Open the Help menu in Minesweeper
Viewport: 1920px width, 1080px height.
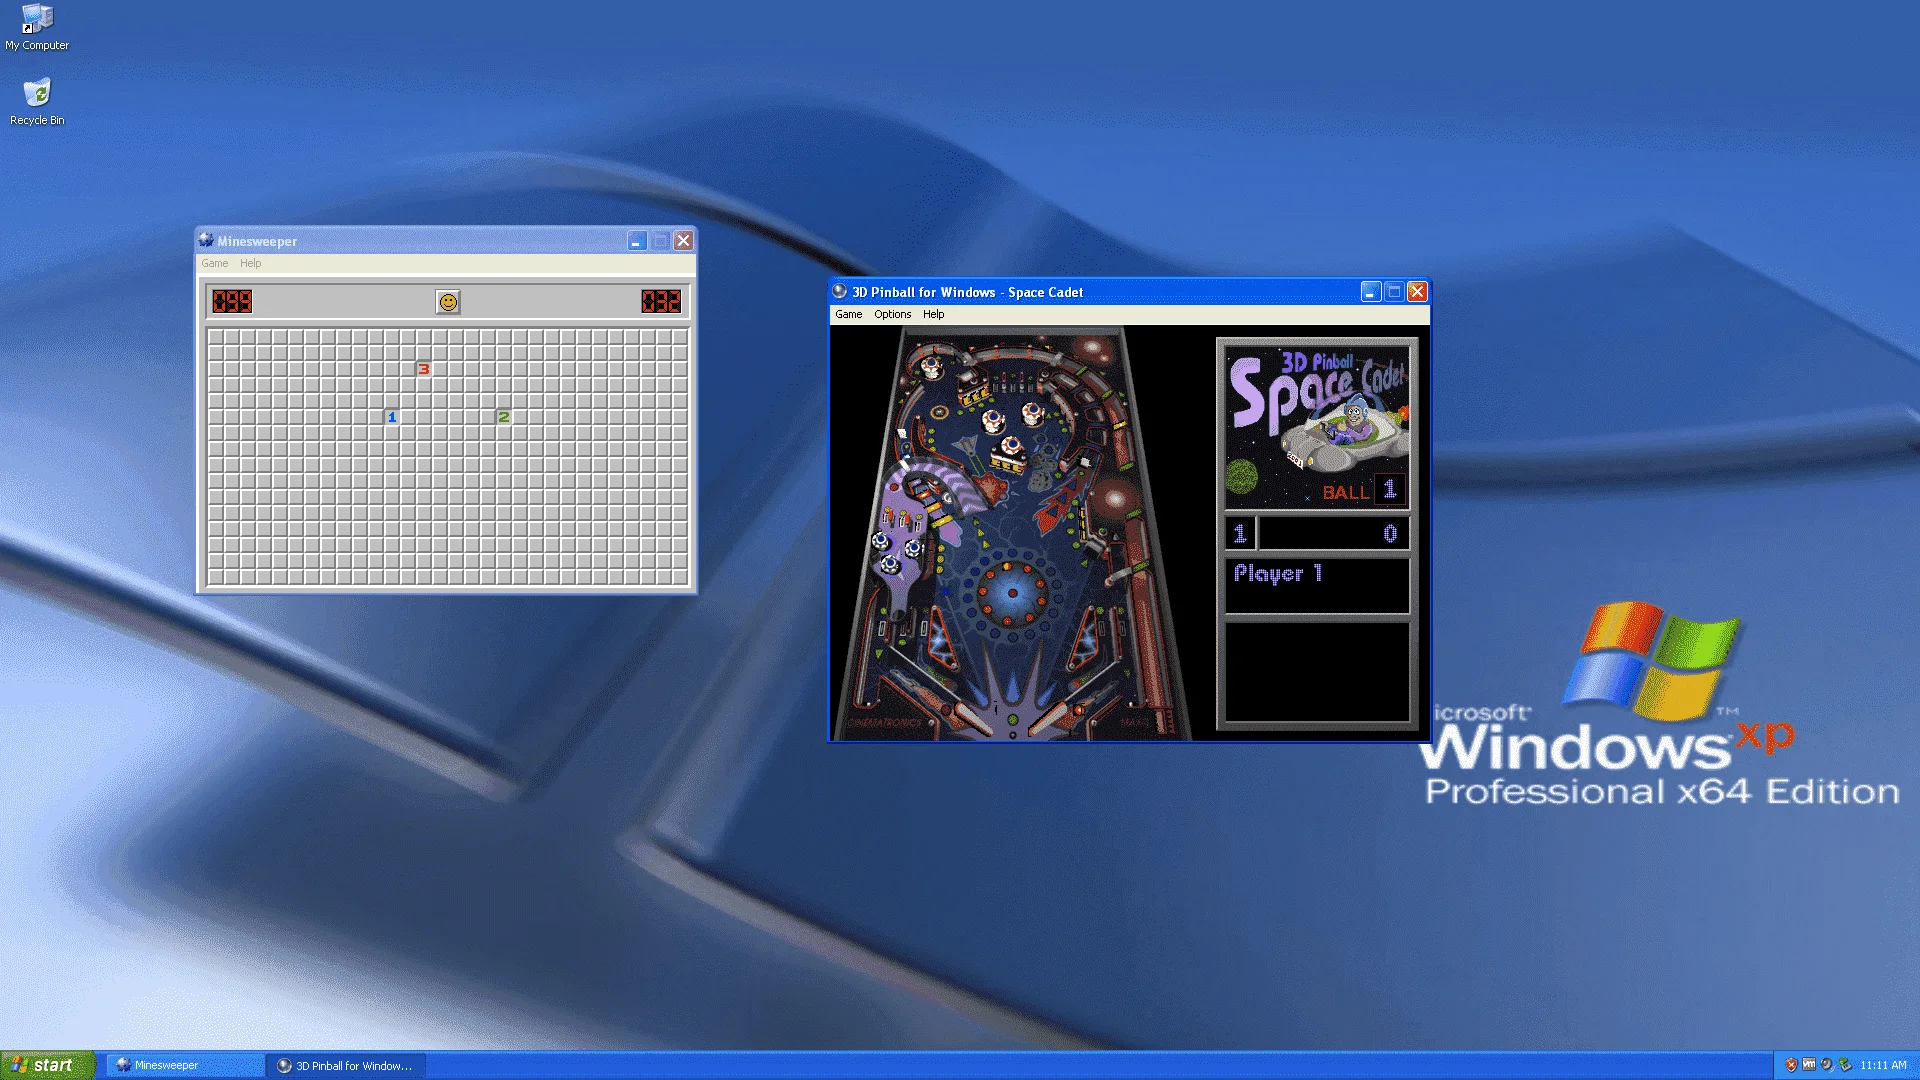pos(251,264)
